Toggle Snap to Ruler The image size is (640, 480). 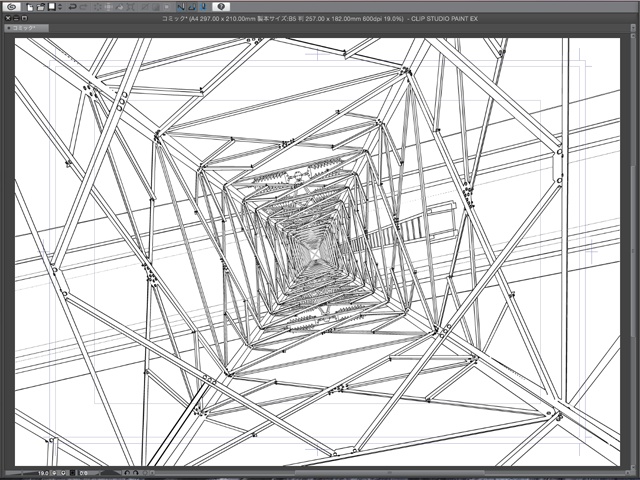tap(181, 7)
